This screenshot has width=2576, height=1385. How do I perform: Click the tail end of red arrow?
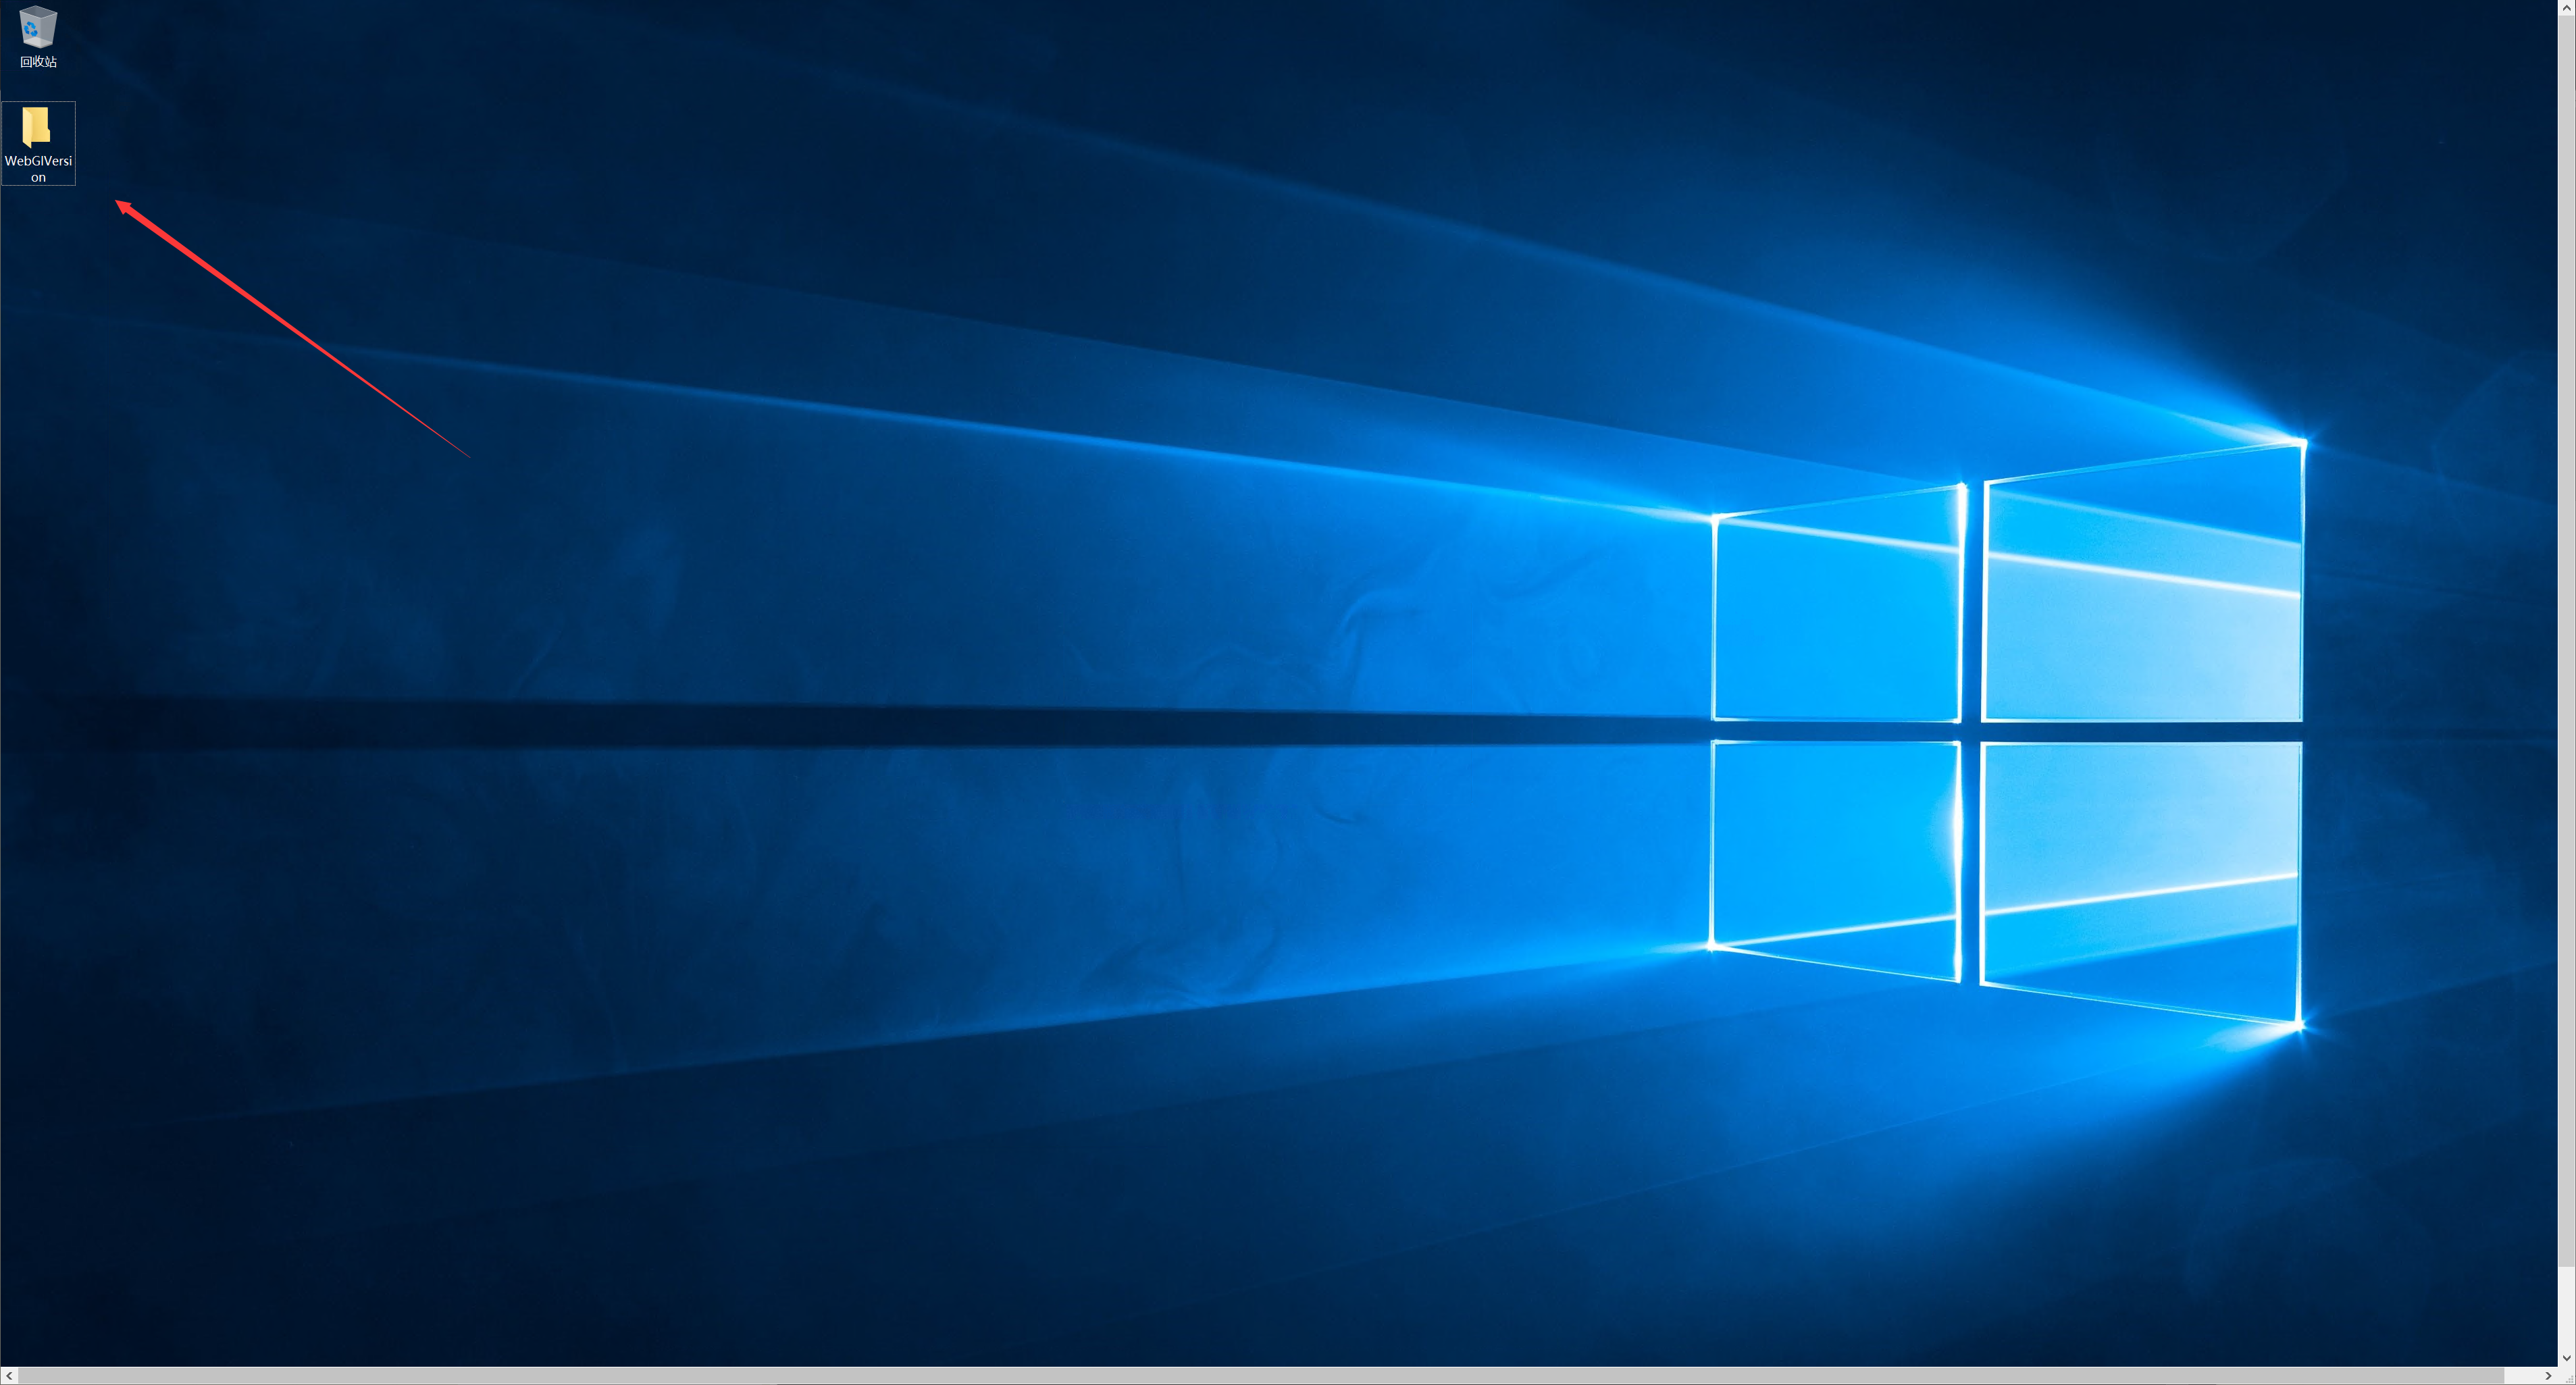[468, 456]
